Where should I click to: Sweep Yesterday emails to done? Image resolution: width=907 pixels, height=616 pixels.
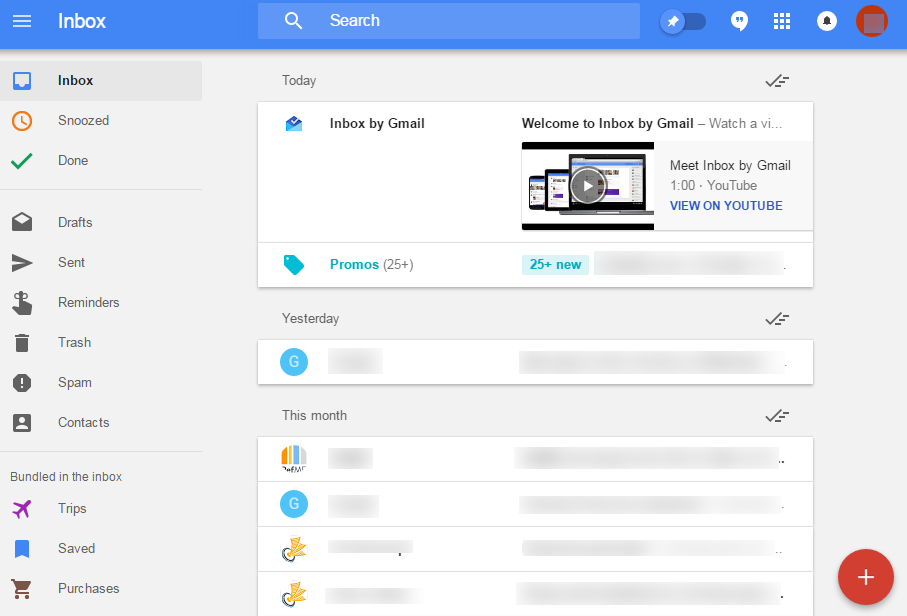pos(777,319)
